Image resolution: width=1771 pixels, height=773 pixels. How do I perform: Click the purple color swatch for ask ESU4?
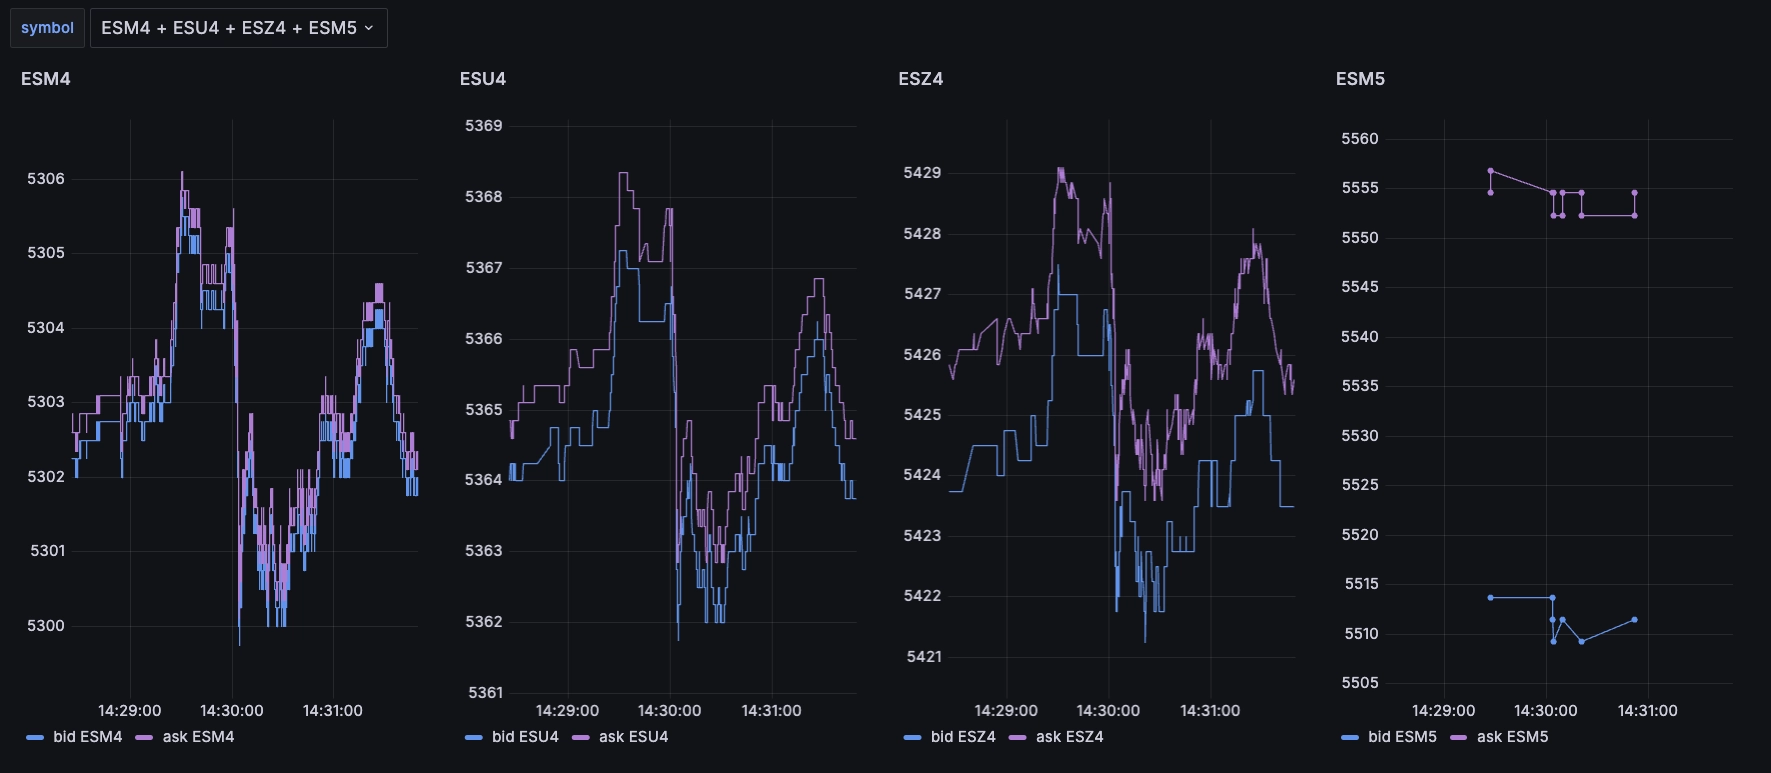581,738
